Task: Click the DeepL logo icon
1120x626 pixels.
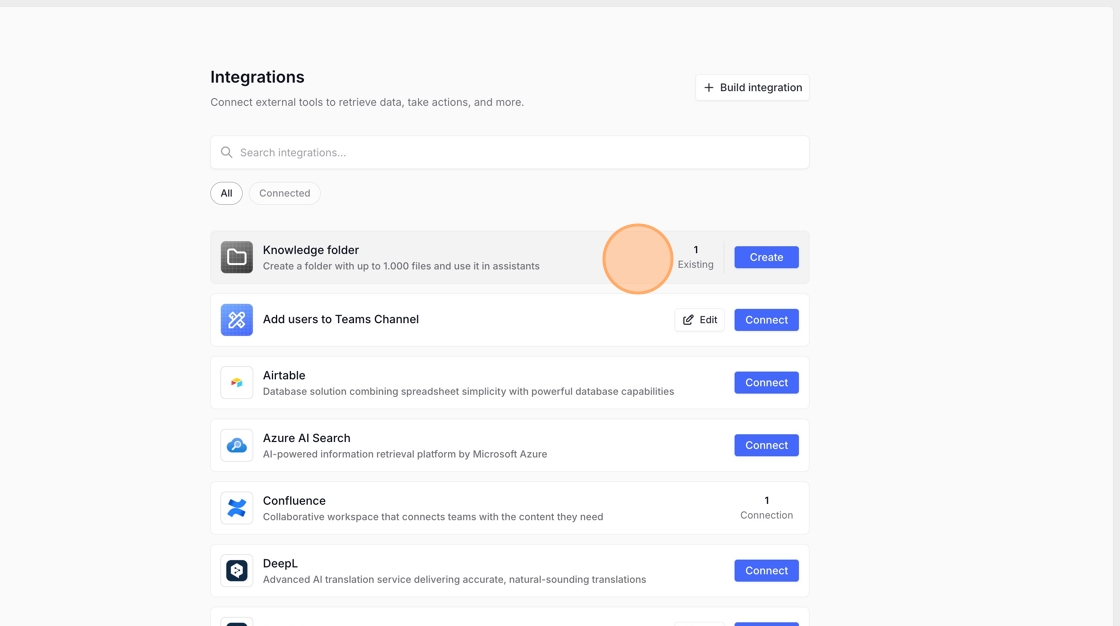Action: click(237, 571)
